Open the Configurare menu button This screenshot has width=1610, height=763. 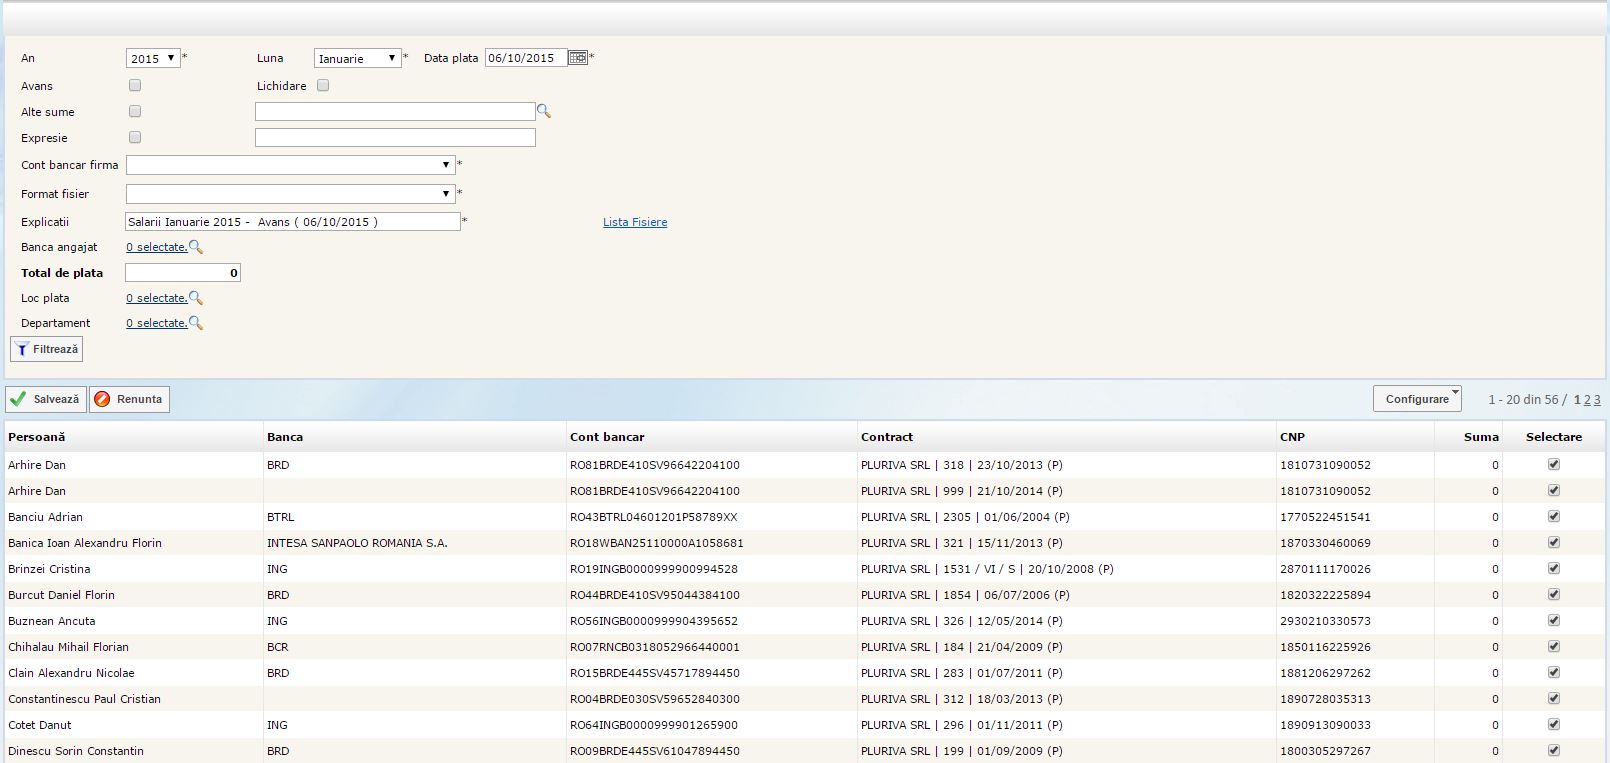[1417, 399]
